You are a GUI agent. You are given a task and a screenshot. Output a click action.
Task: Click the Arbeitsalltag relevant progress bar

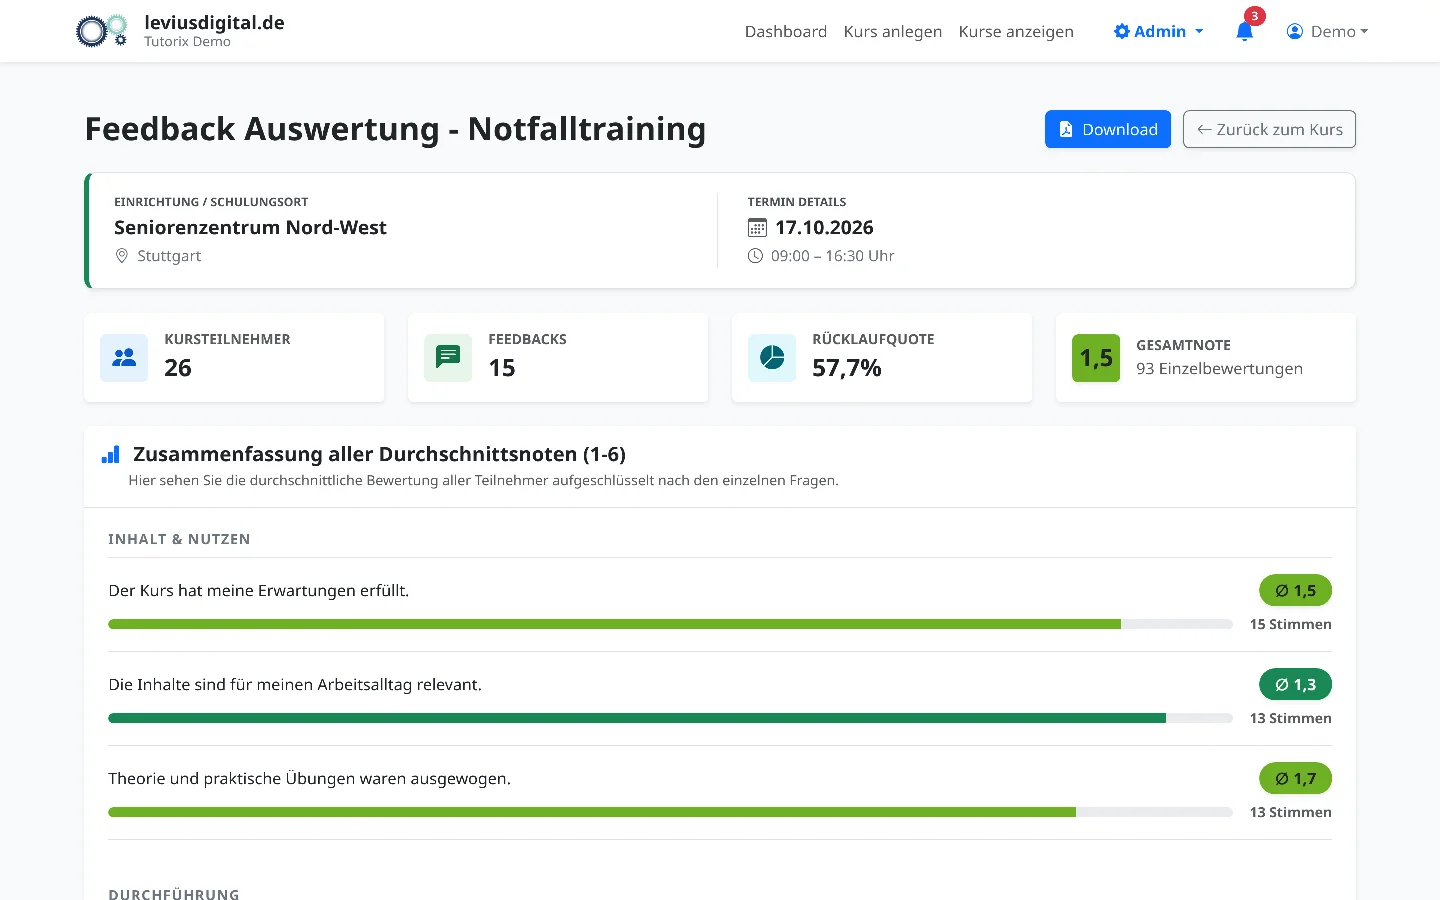click(670, 718)
